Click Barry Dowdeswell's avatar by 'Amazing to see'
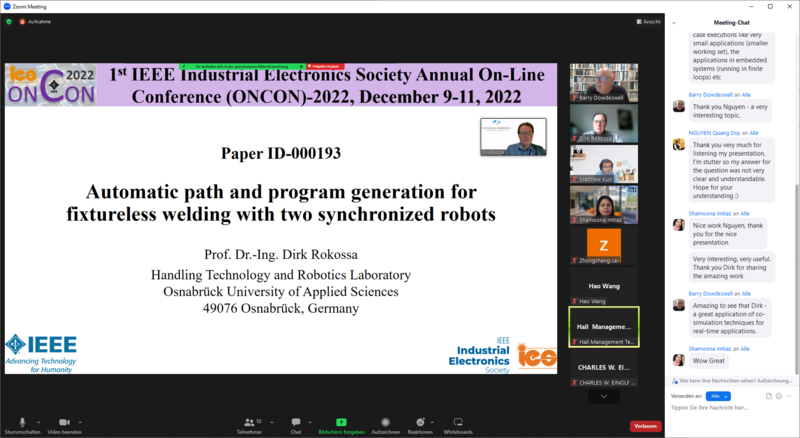Image resolution: width=800 pixels, height=438 pixels. 679,305
